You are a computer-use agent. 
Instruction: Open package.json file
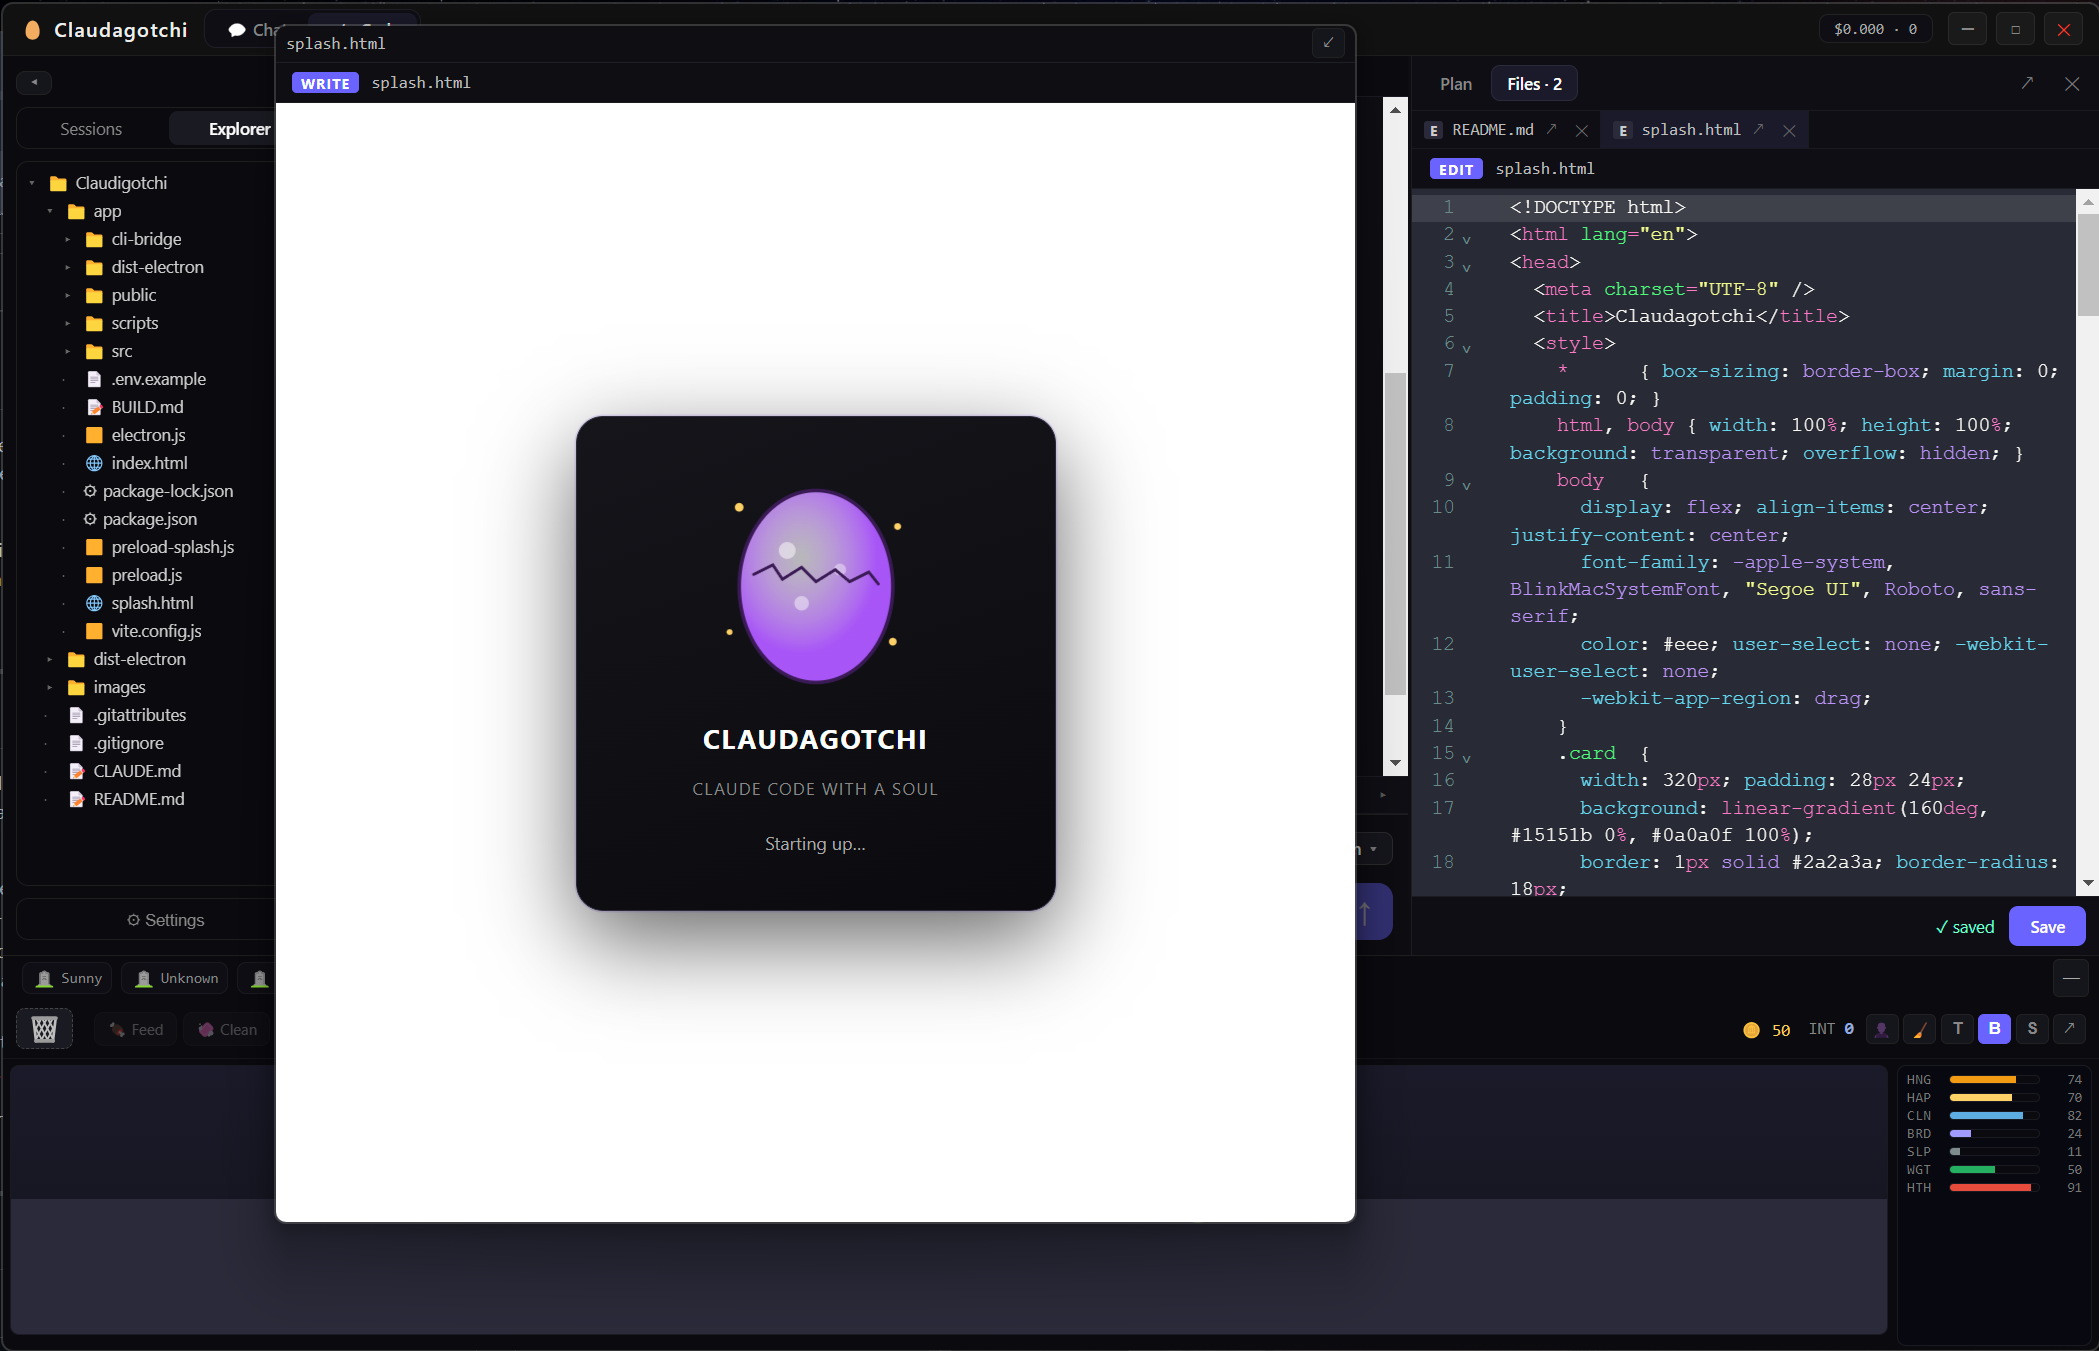pyautogui.click(x=149, y=519)
